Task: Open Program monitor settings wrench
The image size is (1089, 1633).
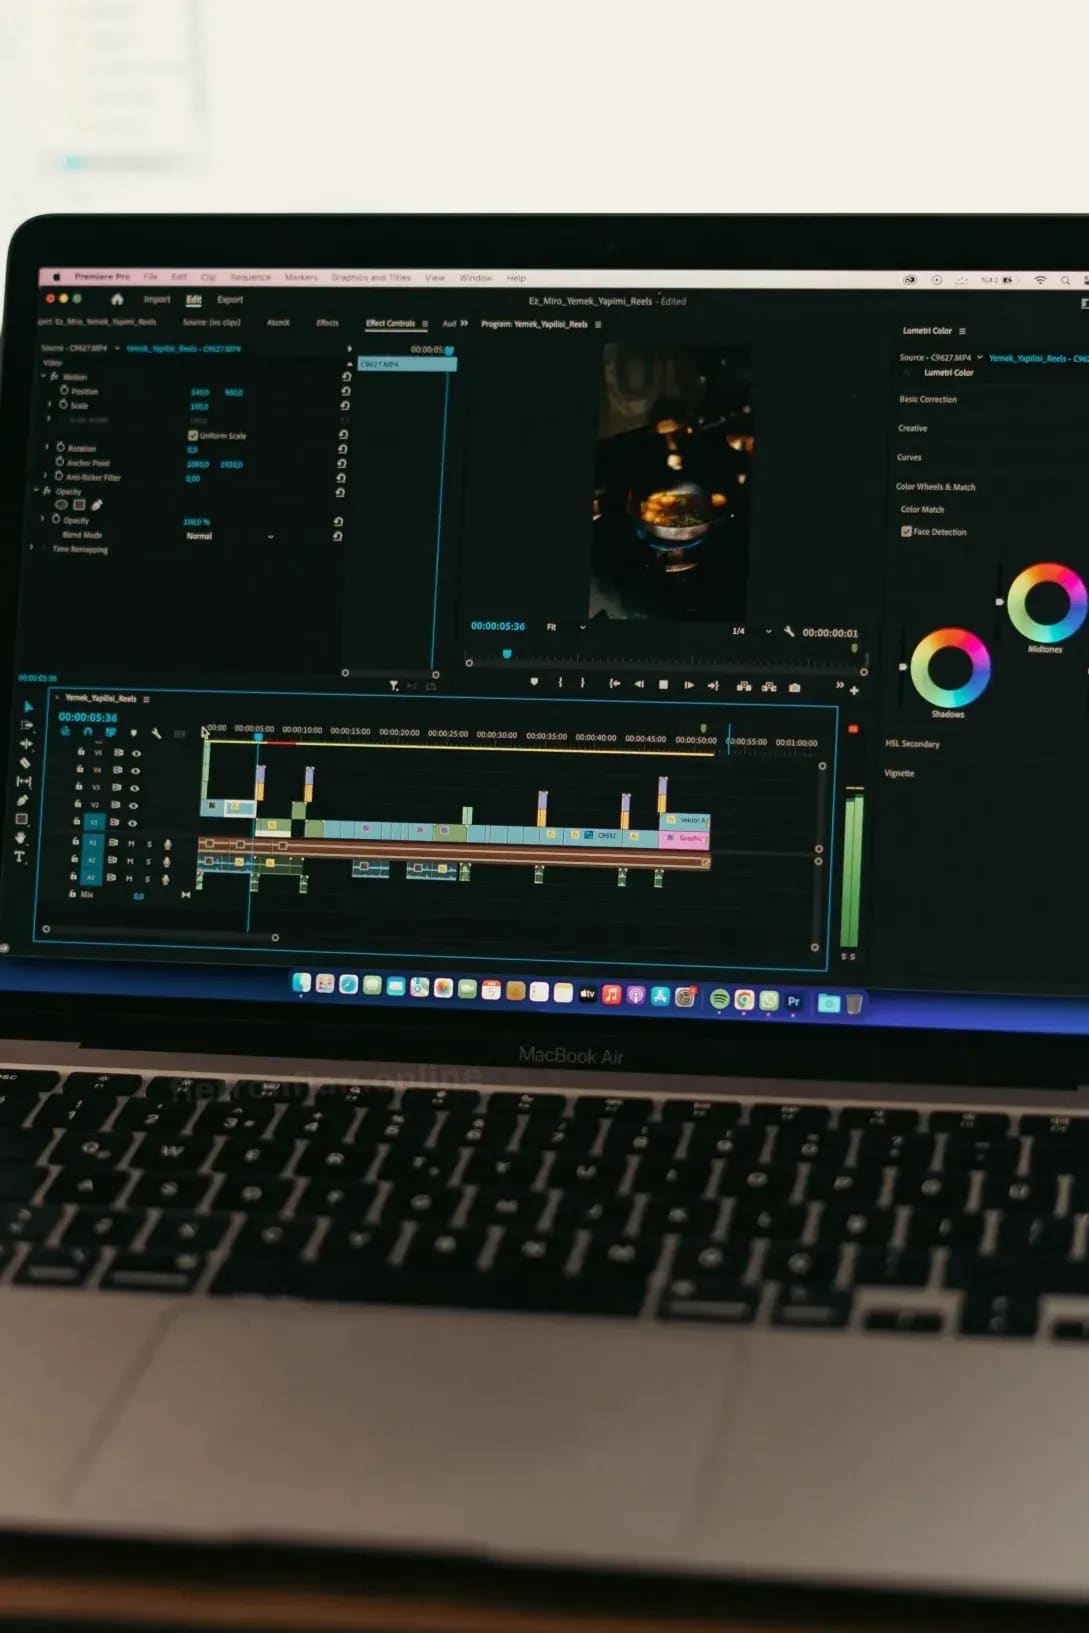Action: point(789,631)
